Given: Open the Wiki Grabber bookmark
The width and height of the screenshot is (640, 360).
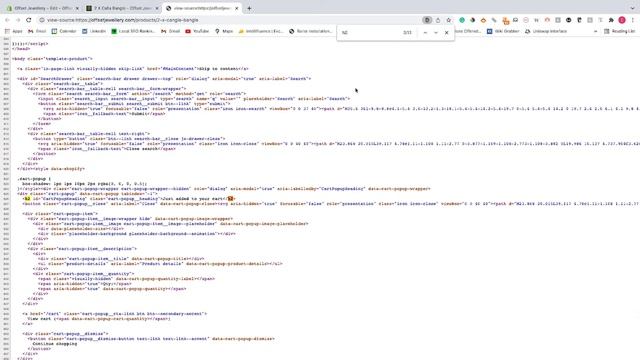Looking at the screenshot, I should [503, 31].
